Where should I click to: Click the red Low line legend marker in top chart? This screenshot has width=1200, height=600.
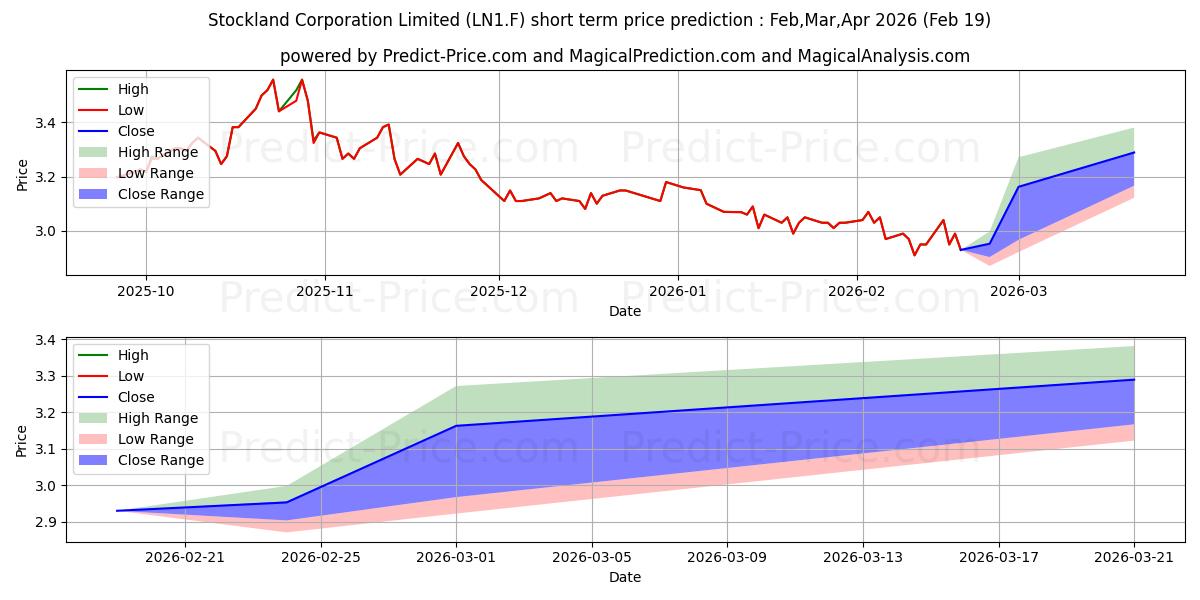pos(95,110)
